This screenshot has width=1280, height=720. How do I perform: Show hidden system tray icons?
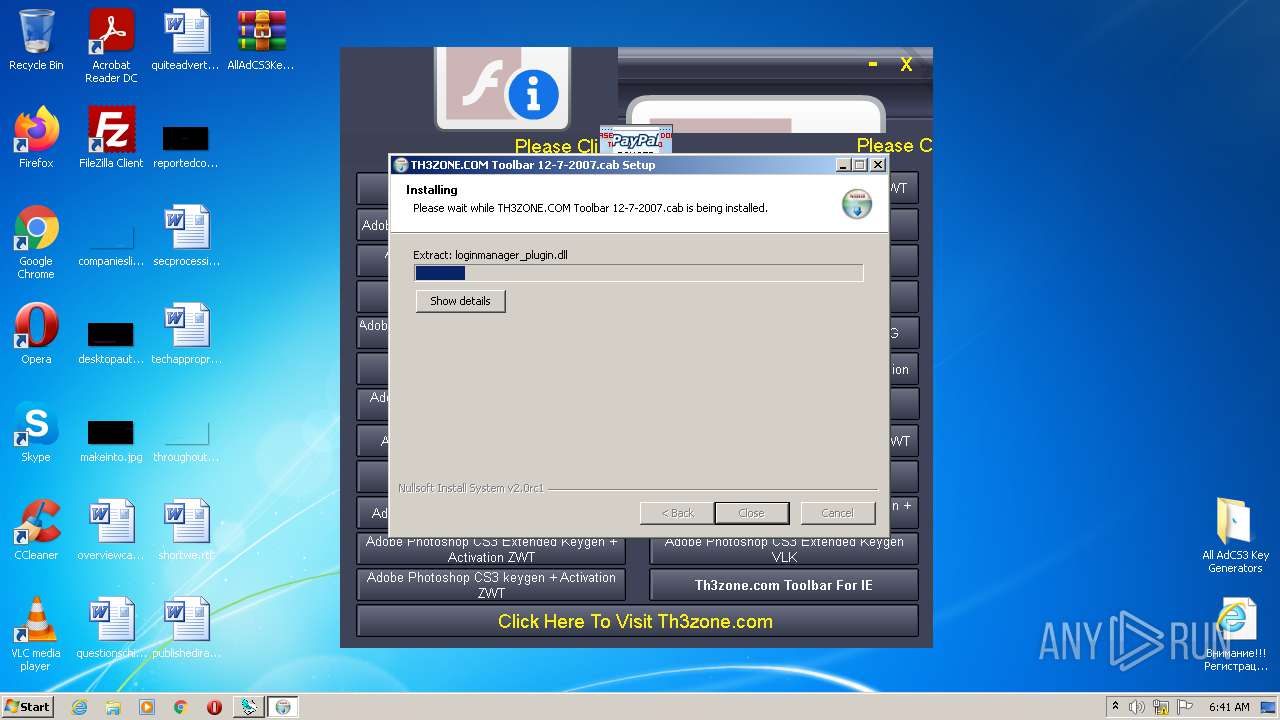click(x=1115, y=707)
